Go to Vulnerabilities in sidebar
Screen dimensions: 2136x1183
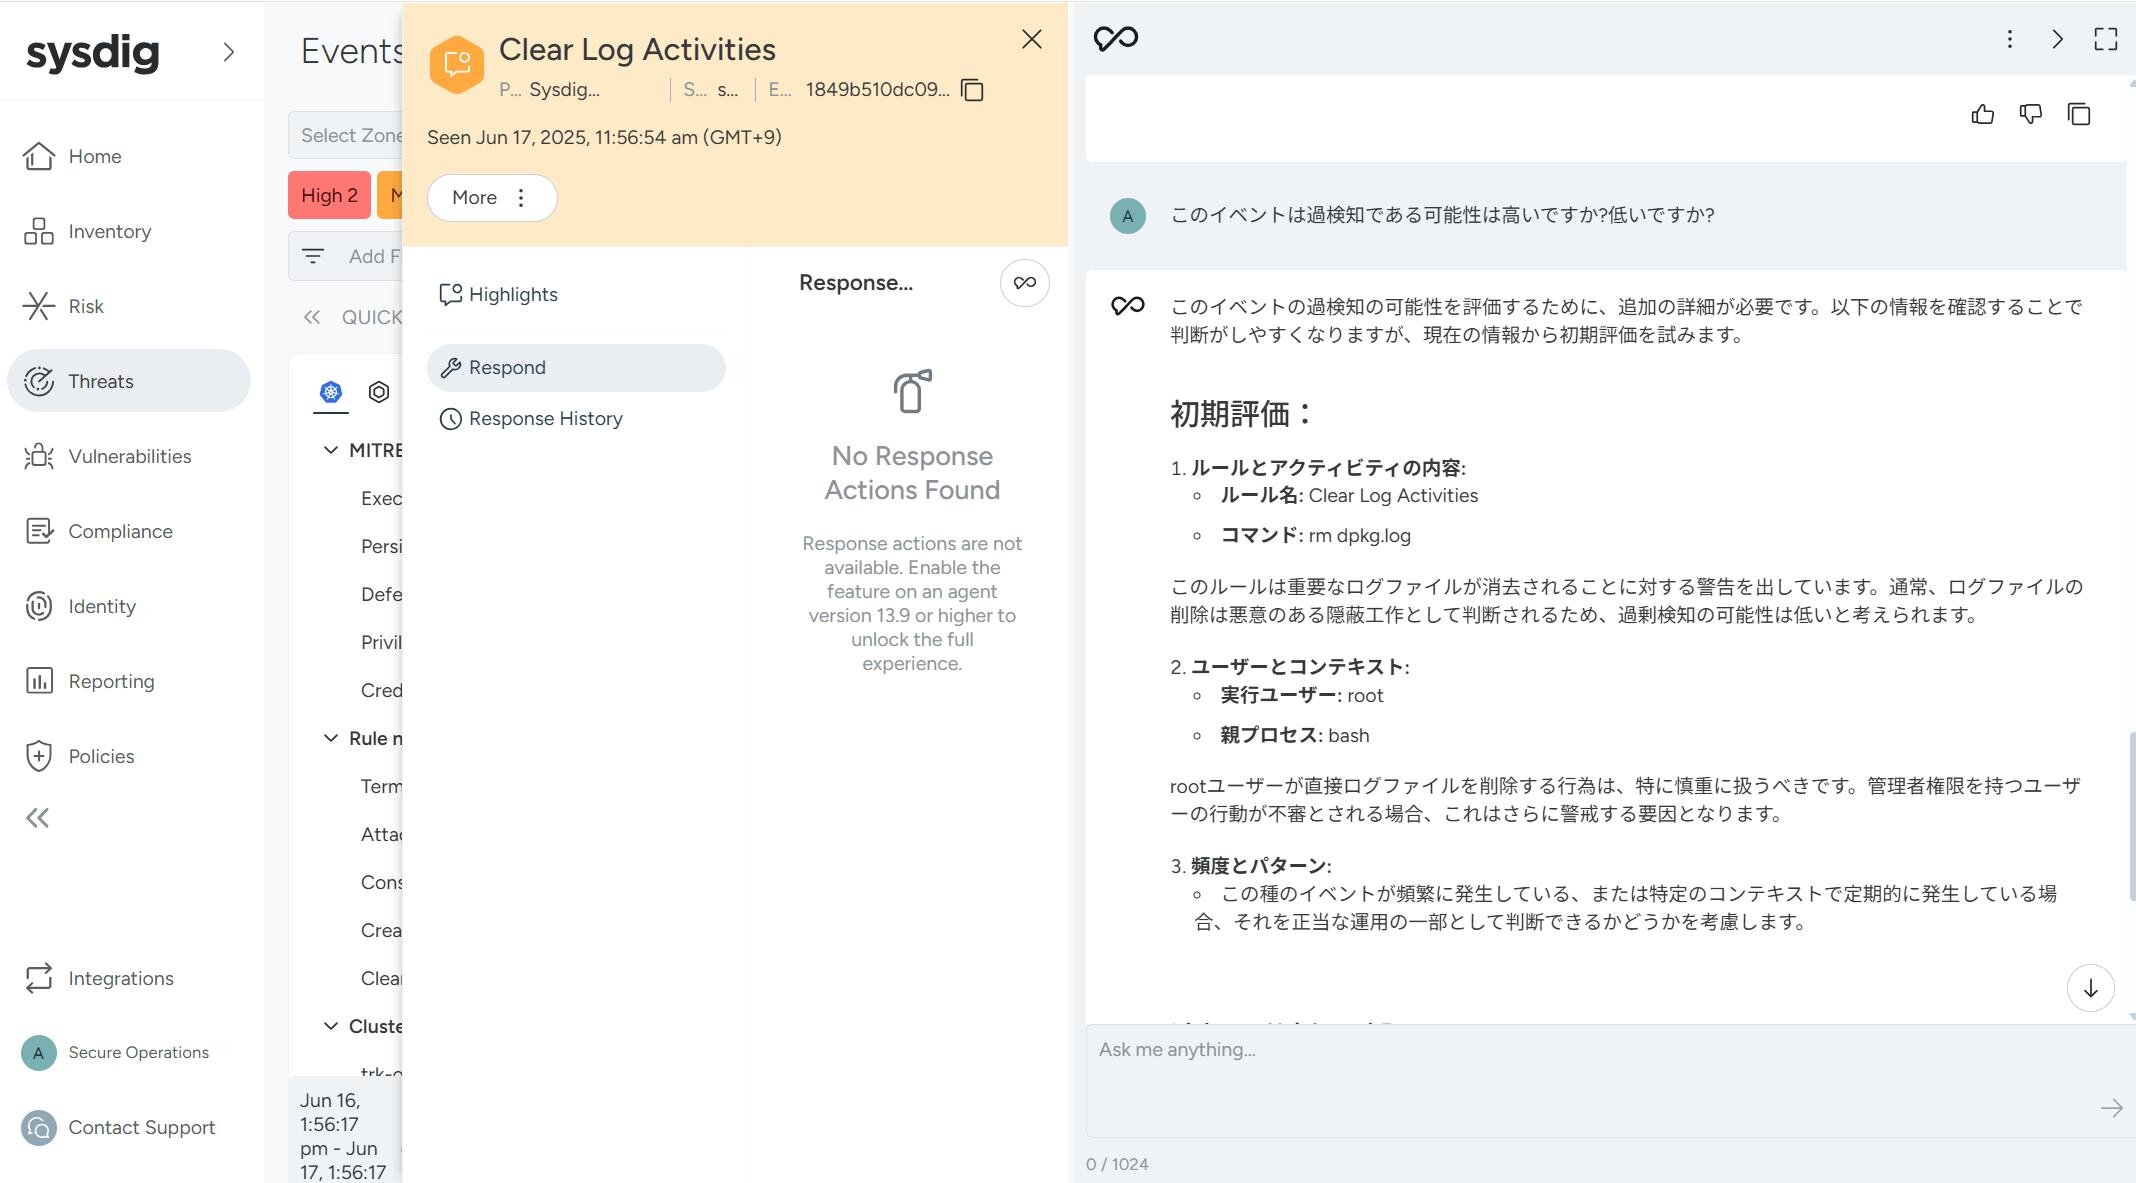129,457
